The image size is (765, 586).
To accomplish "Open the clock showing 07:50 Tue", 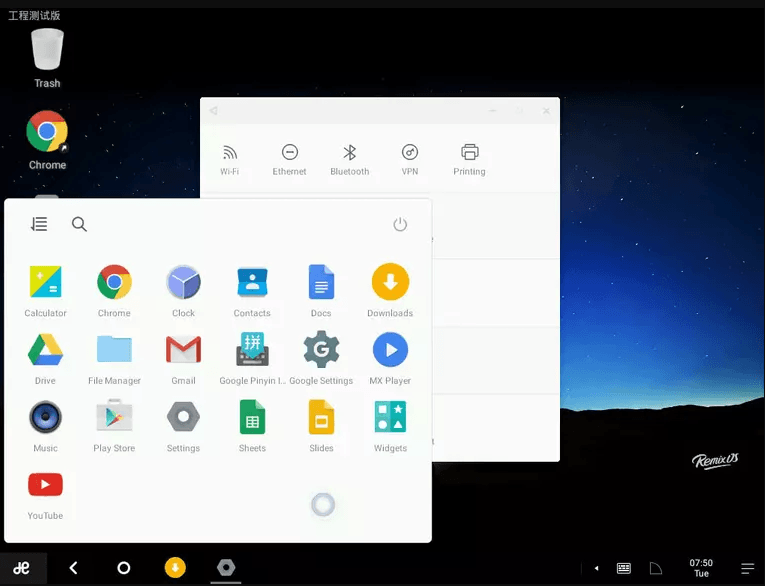I will tap(701, 568).
